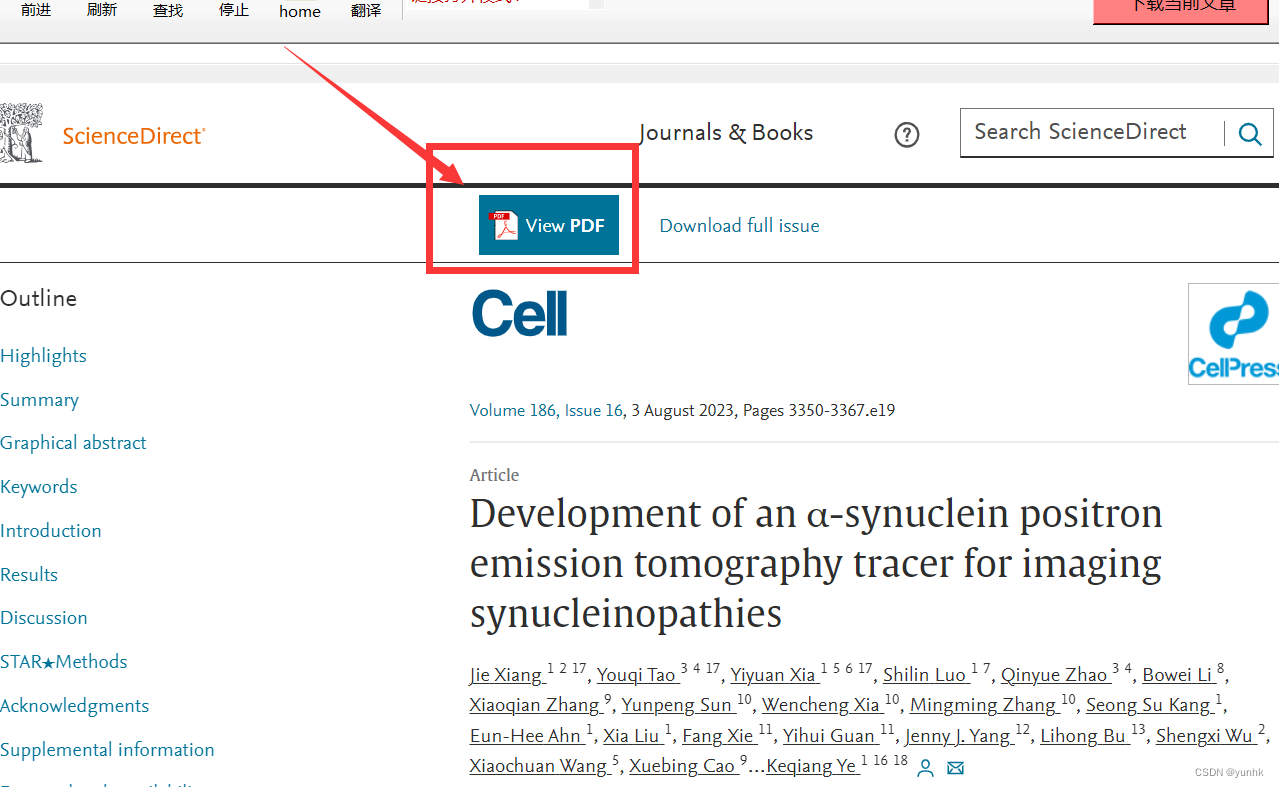Click the PDF file icon
The image size is (1279, 787).
[x=503, y=226]
